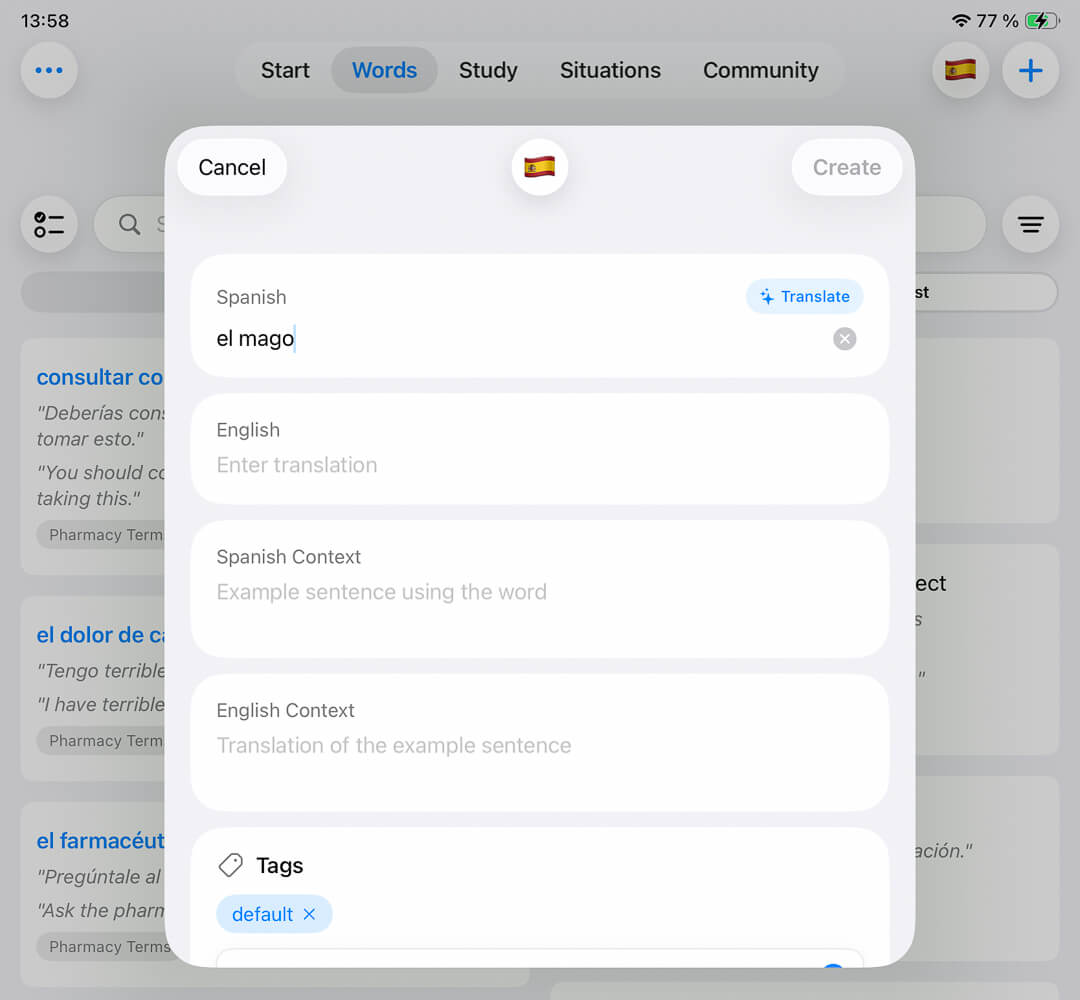The width and height of the screenshot is (1080, 1000).
Task: Tap the Translate sparkle button
Action: [804, 296]
